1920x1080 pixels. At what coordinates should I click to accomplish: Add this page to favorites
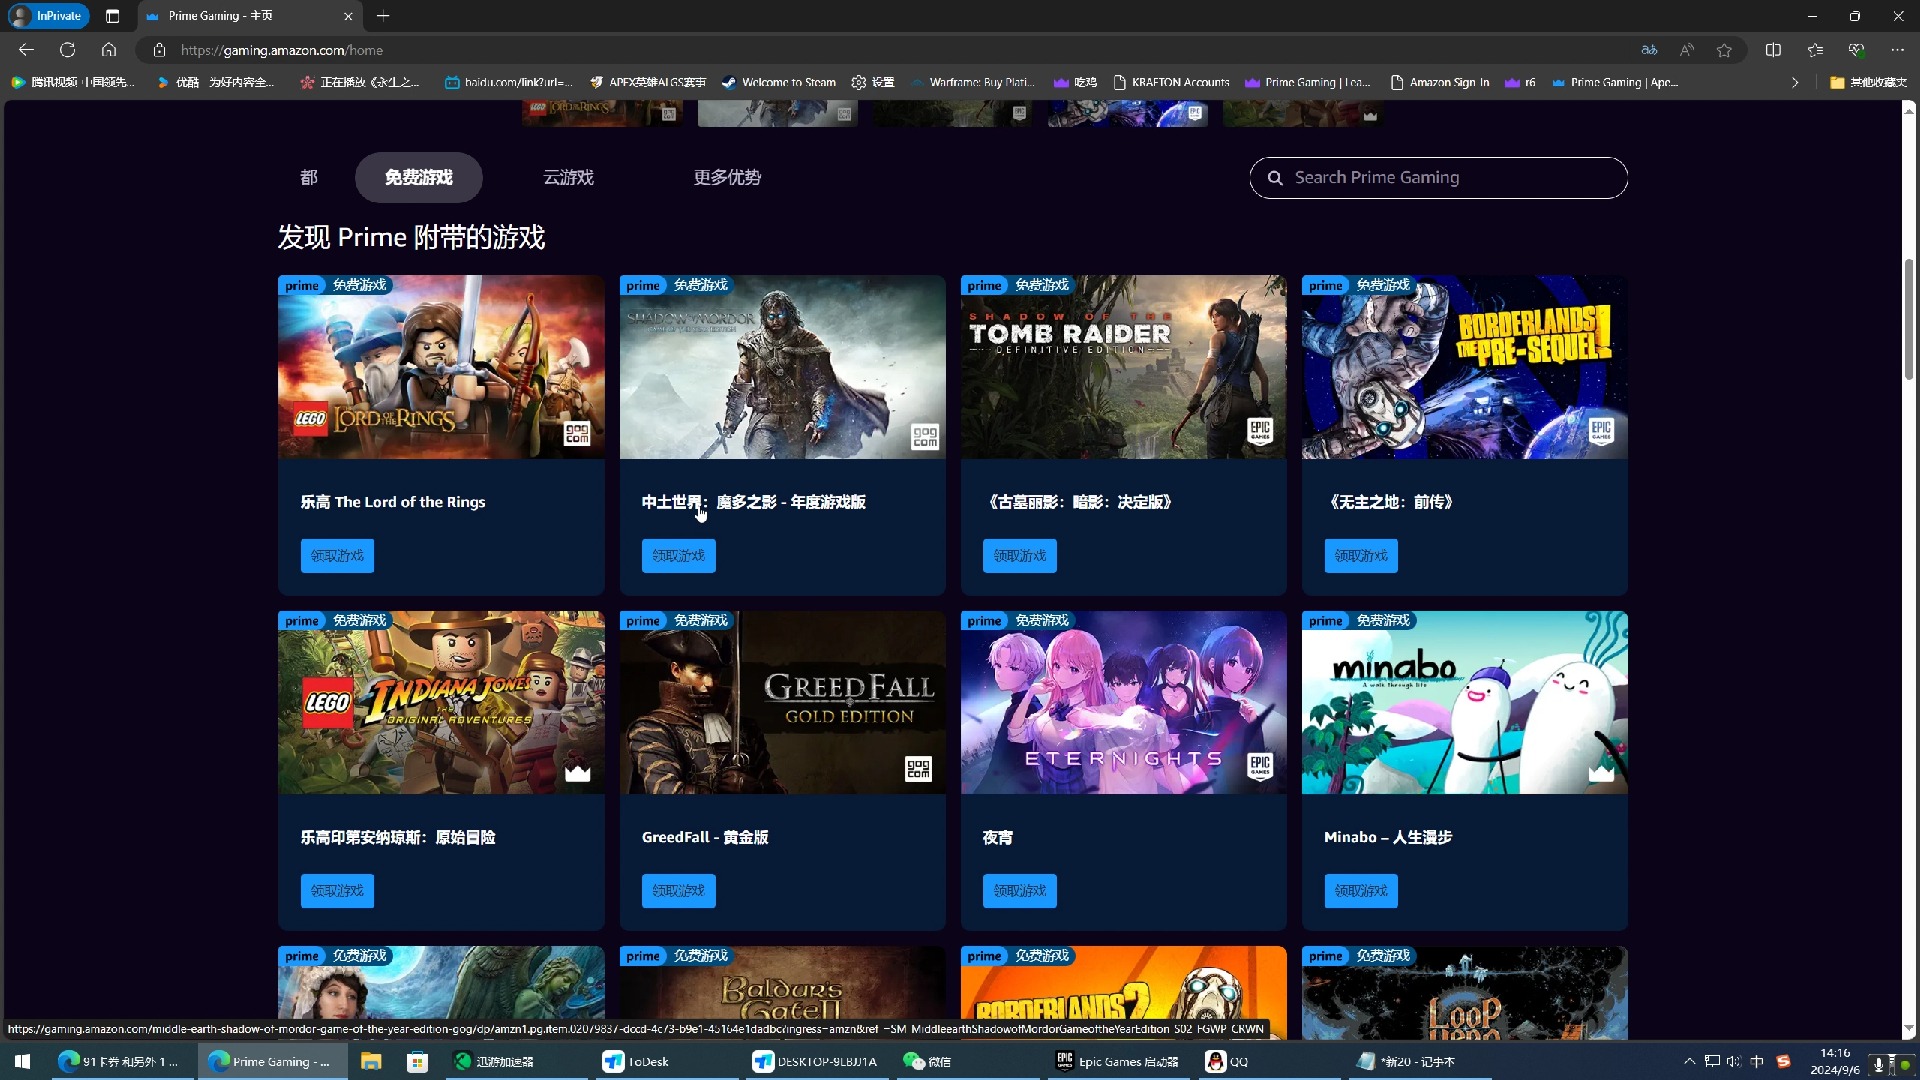[1724, 50]
